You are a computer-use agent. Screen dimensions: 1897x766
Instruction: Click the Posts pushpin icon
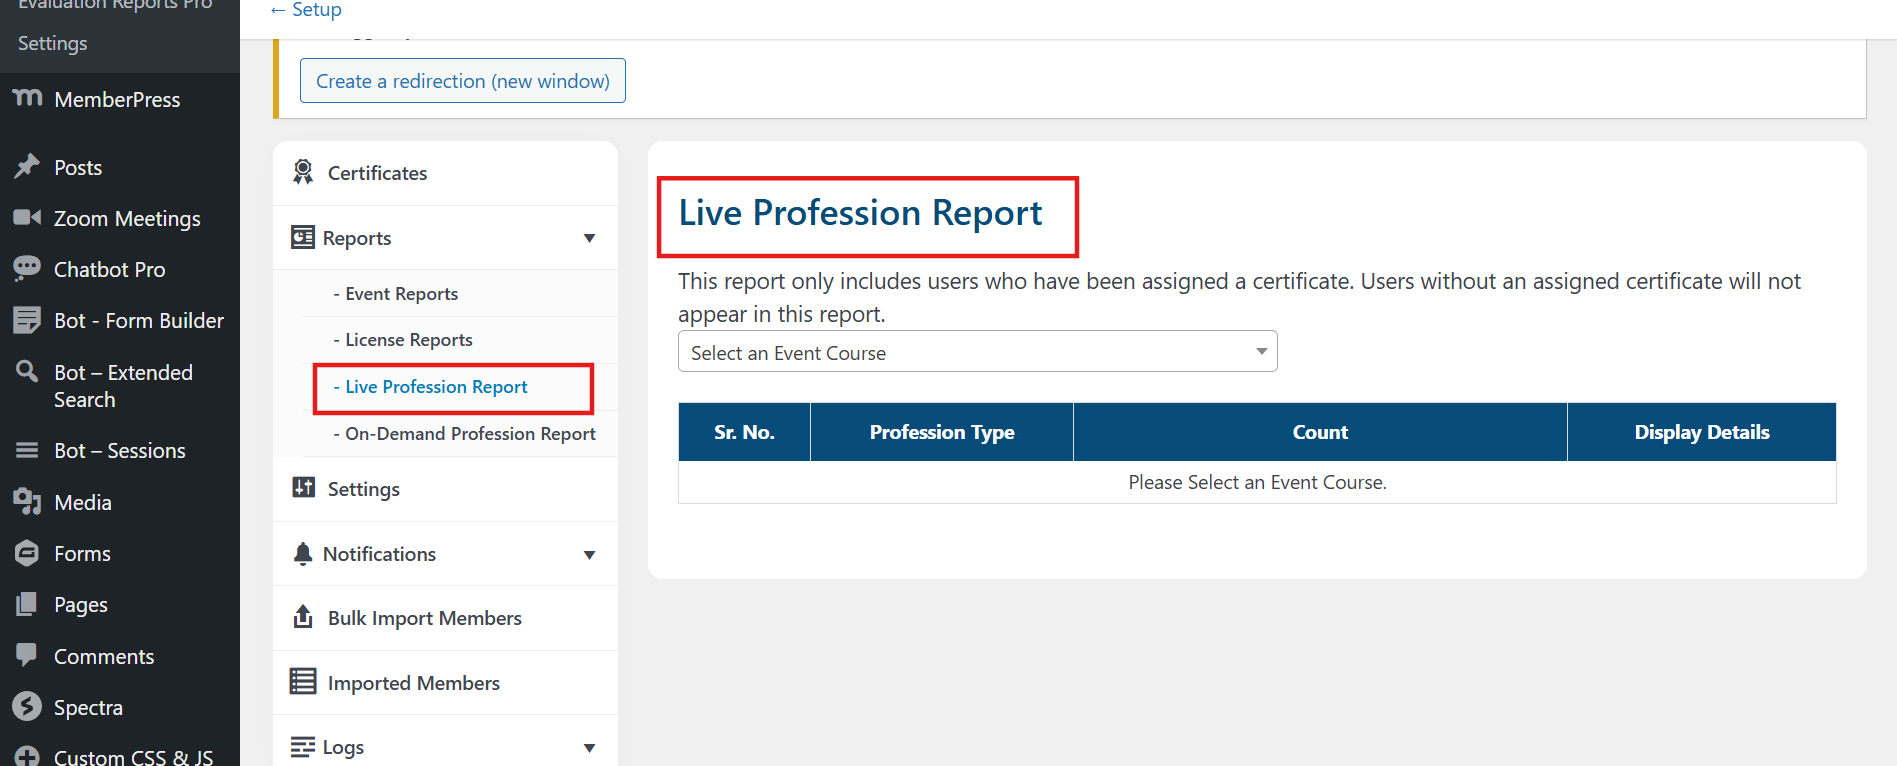27,166
